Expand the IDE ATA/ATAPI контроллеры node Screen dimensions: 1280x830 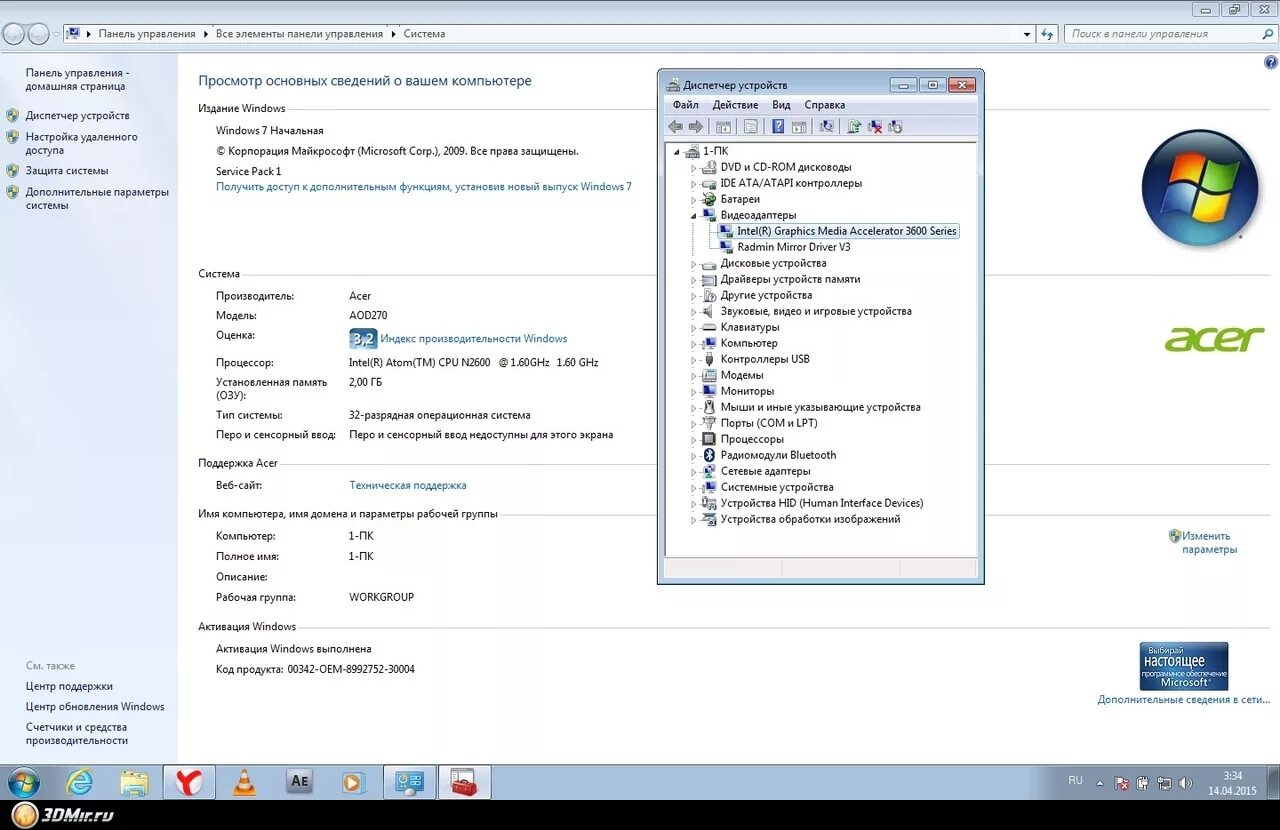point(693,184)
